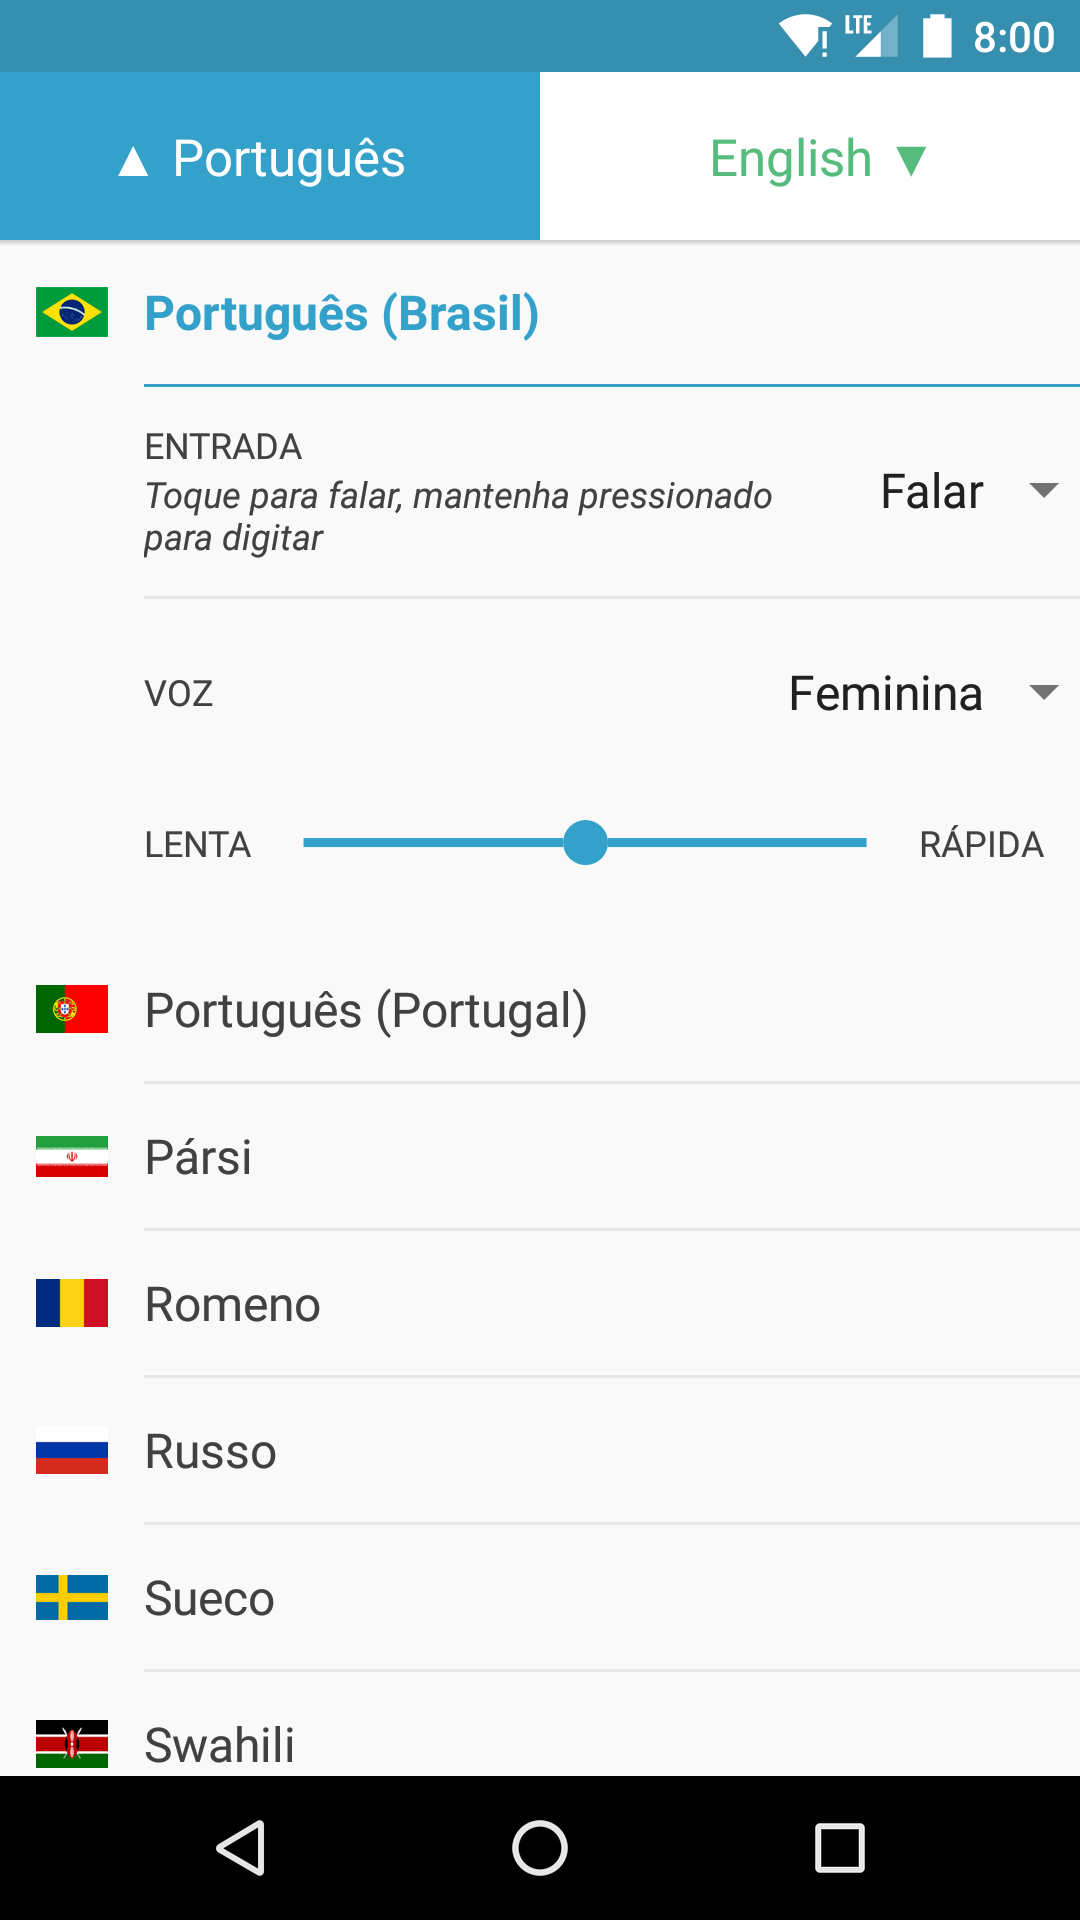Switch to the Português language tab
Image resolution: width=1080 pixels, height=1920 pixels.
point(270,158)
